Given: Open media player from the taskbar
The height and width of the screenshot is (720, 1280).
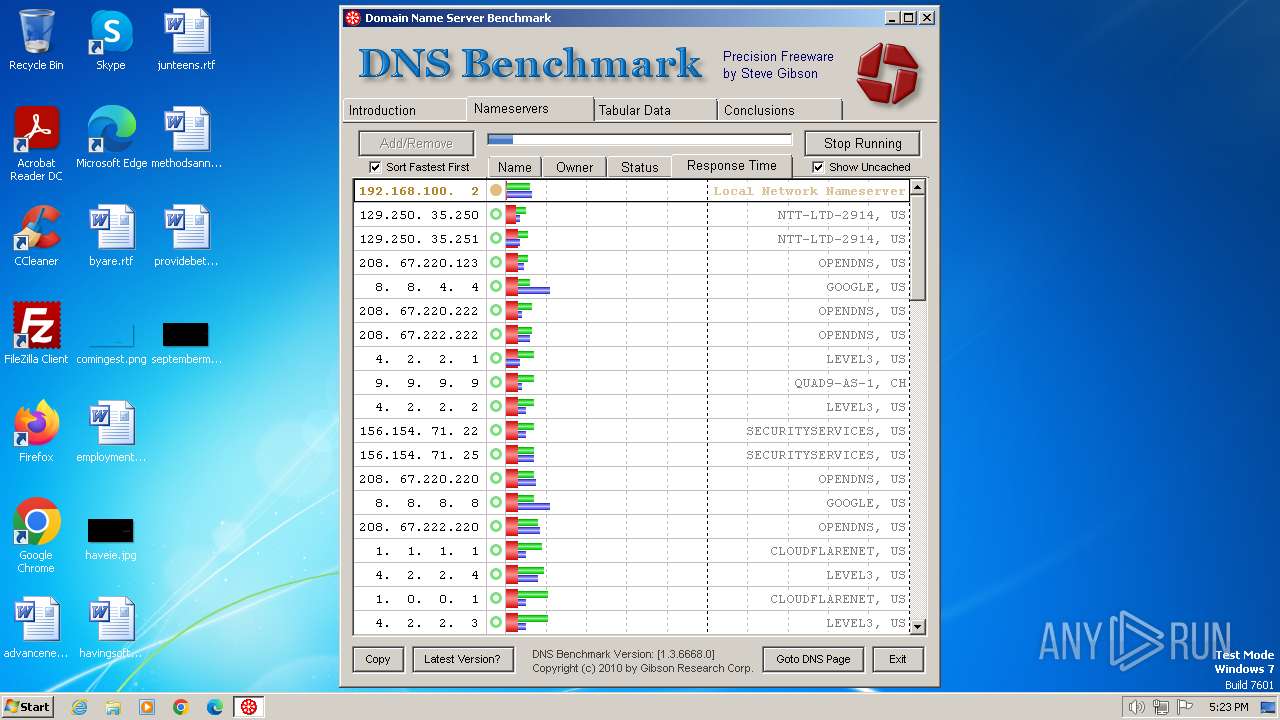Looking at the screenshot, I should click(147, 707).
